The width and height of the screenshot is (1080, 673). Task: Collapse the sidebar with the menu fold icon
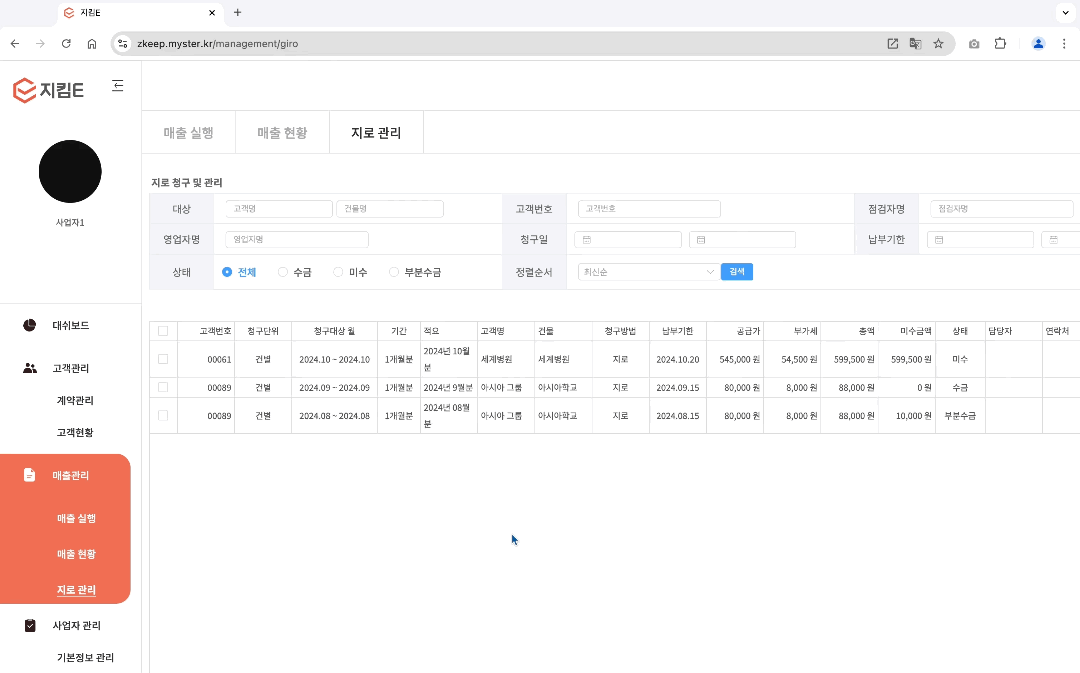click(x=118, y=86)
